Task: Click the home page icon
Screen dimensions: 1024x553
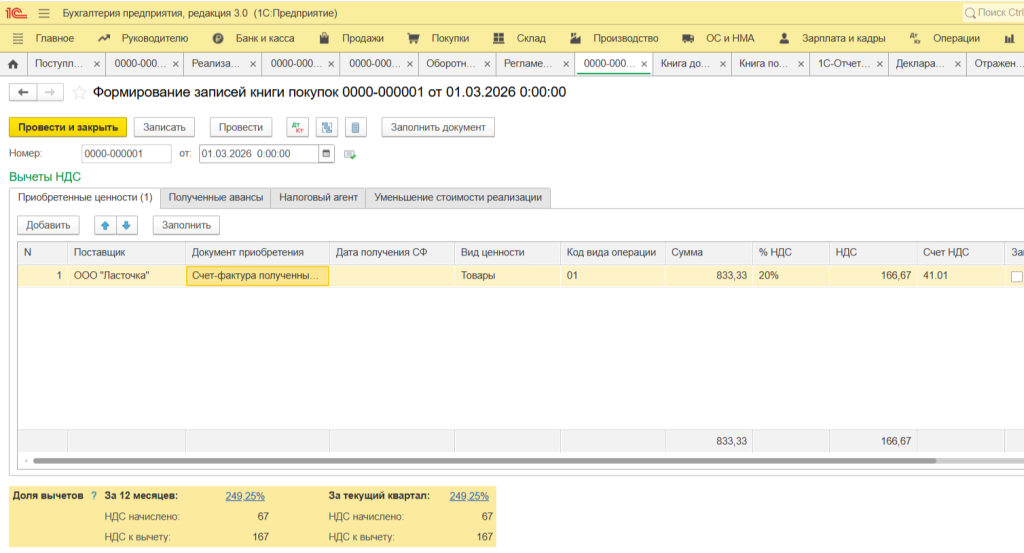Action: pos(13,64)
